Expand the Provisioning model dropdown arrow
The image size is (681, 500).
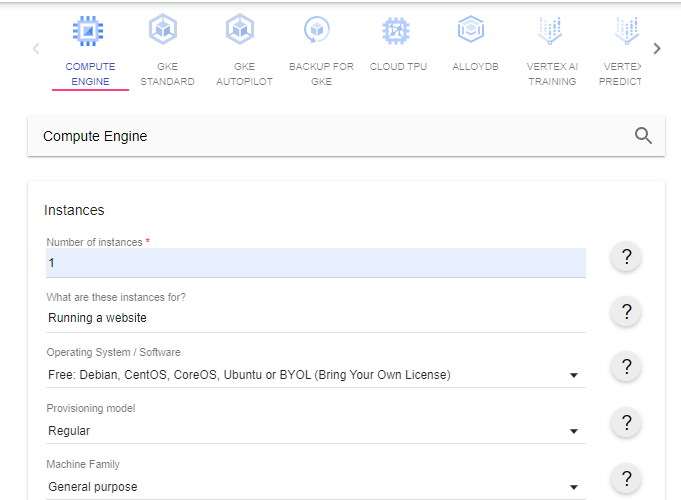574,431
